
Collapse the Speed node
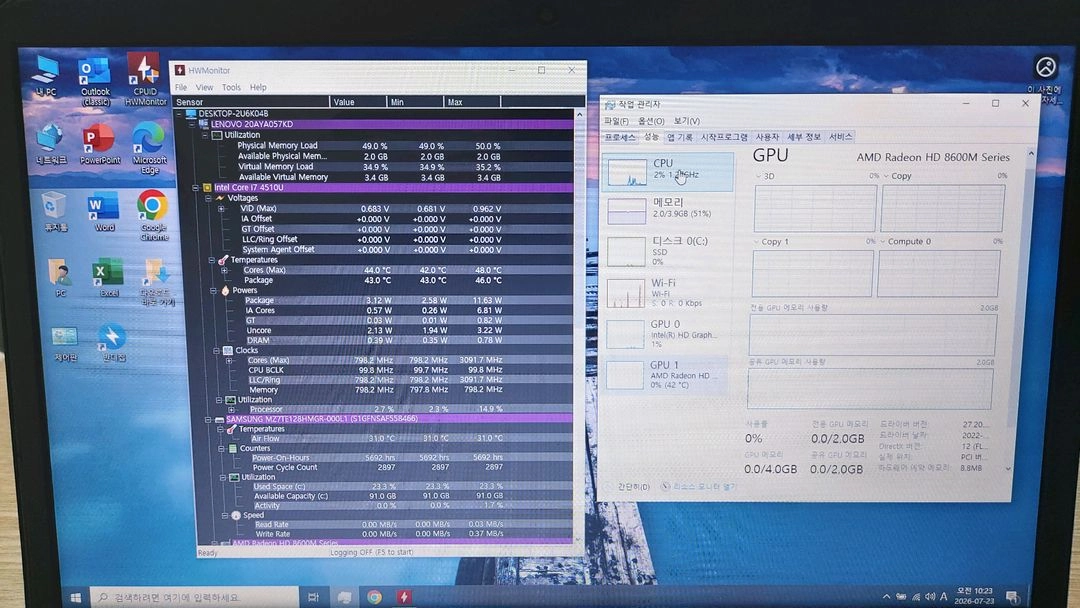click(225, 515)
